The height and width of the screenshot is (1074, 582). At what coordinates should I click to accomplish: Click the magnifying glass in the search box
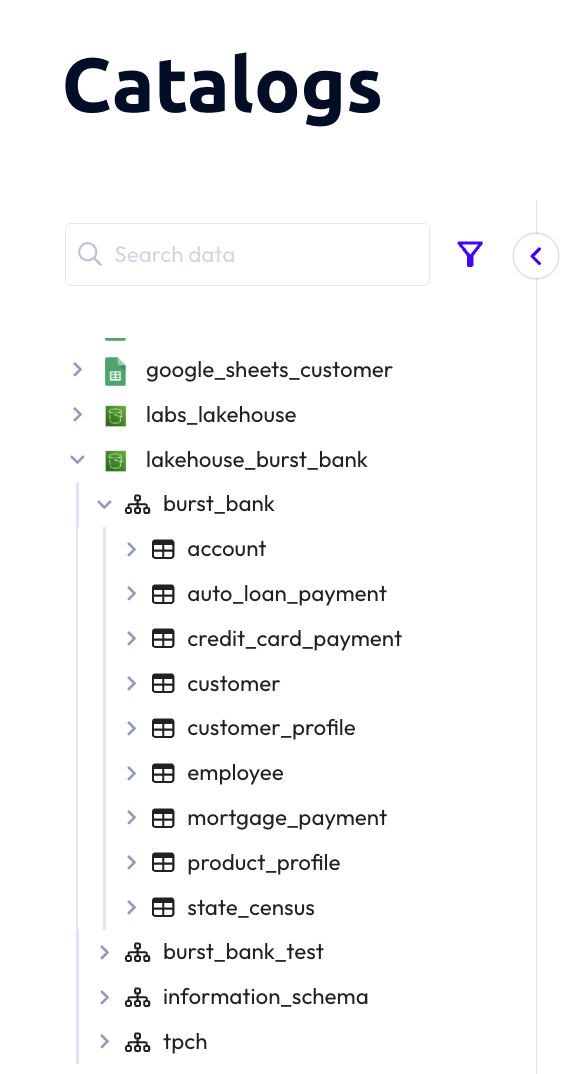tap(89, 254)
